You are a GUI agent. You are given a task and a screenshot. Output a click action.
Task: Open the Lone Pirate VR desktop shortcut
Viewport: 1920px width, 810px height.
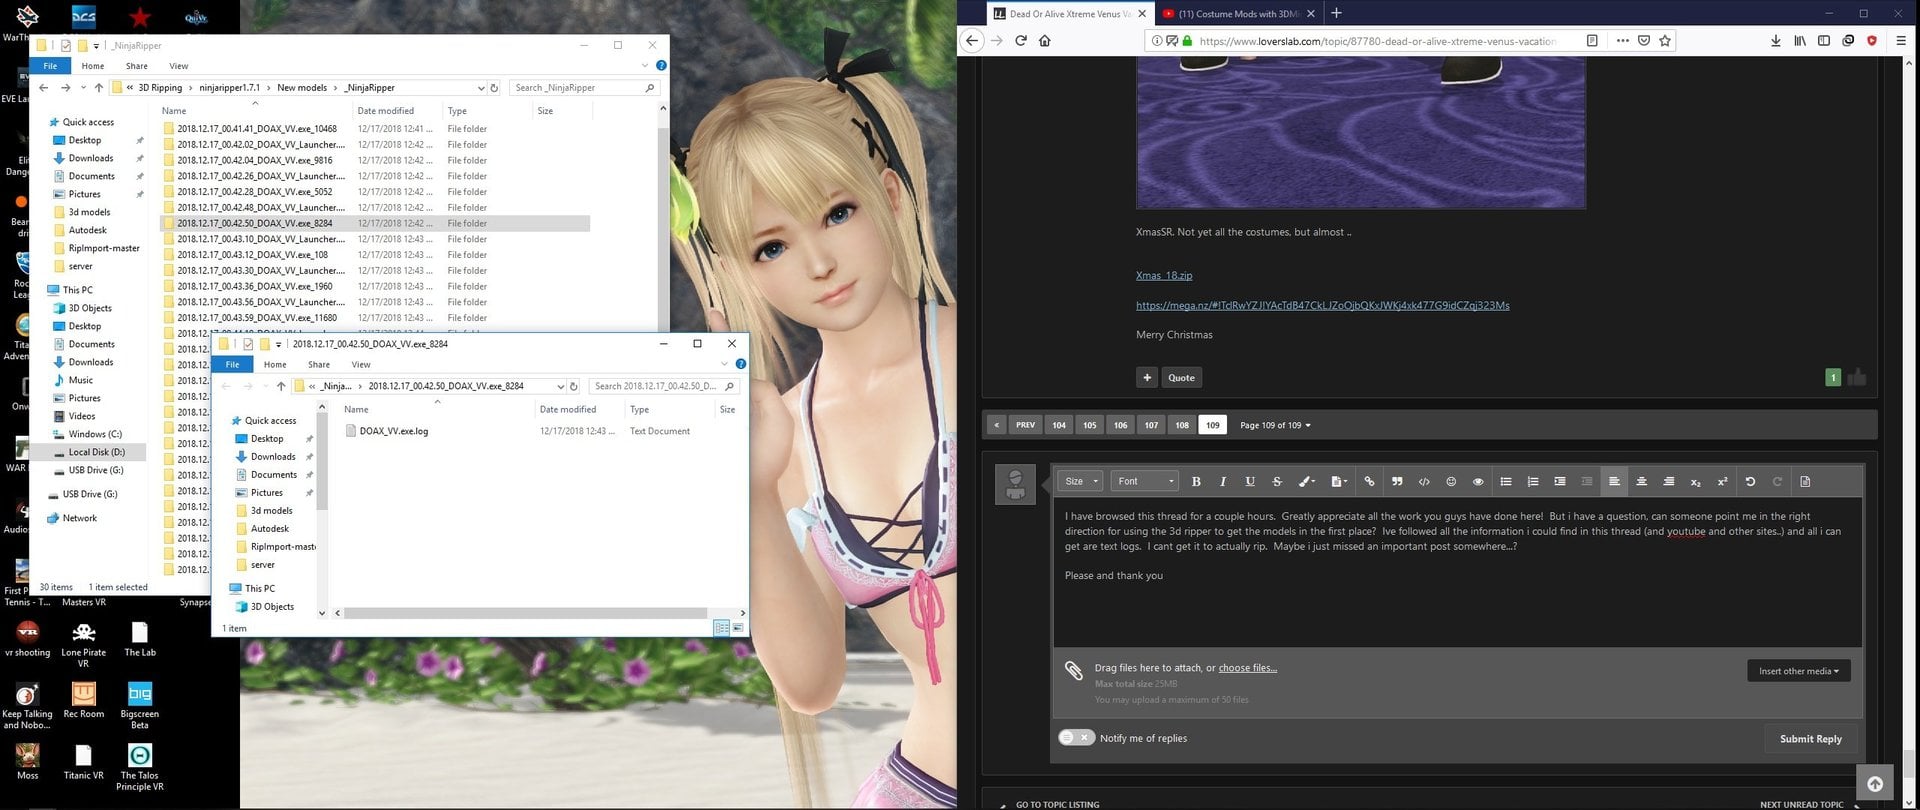(x=83, y=642)
